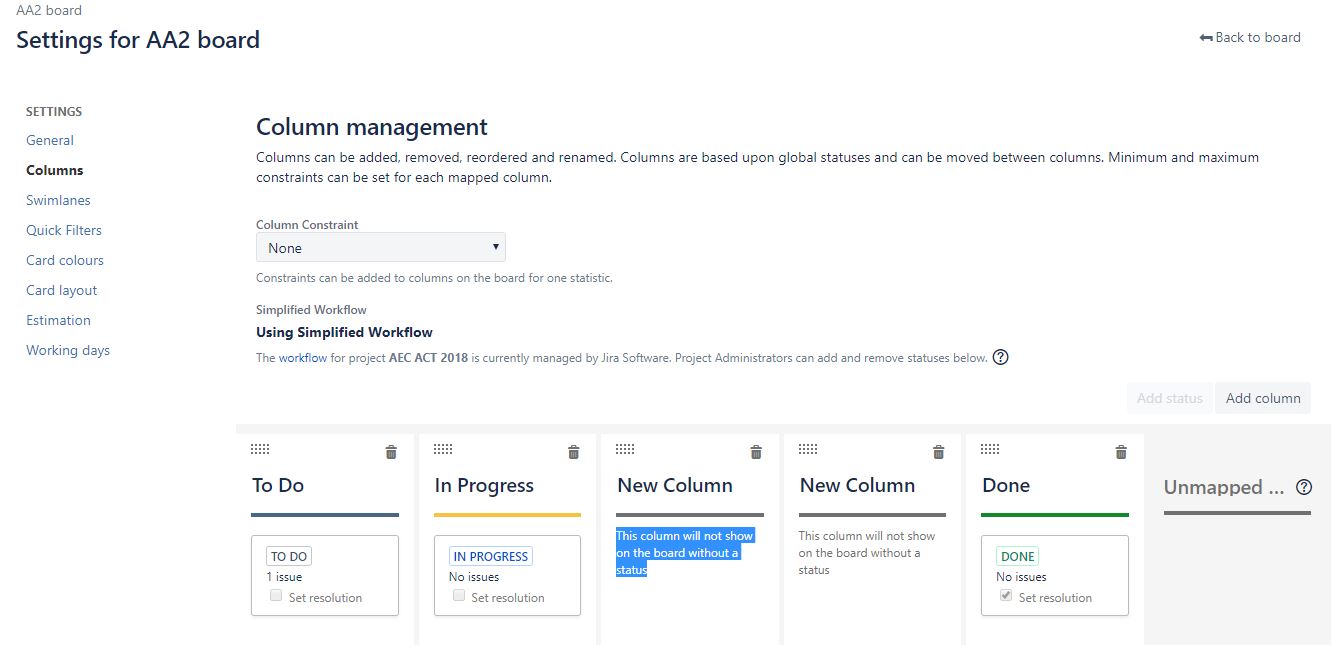
Task: Click the Add status button
Action: 1170,398
